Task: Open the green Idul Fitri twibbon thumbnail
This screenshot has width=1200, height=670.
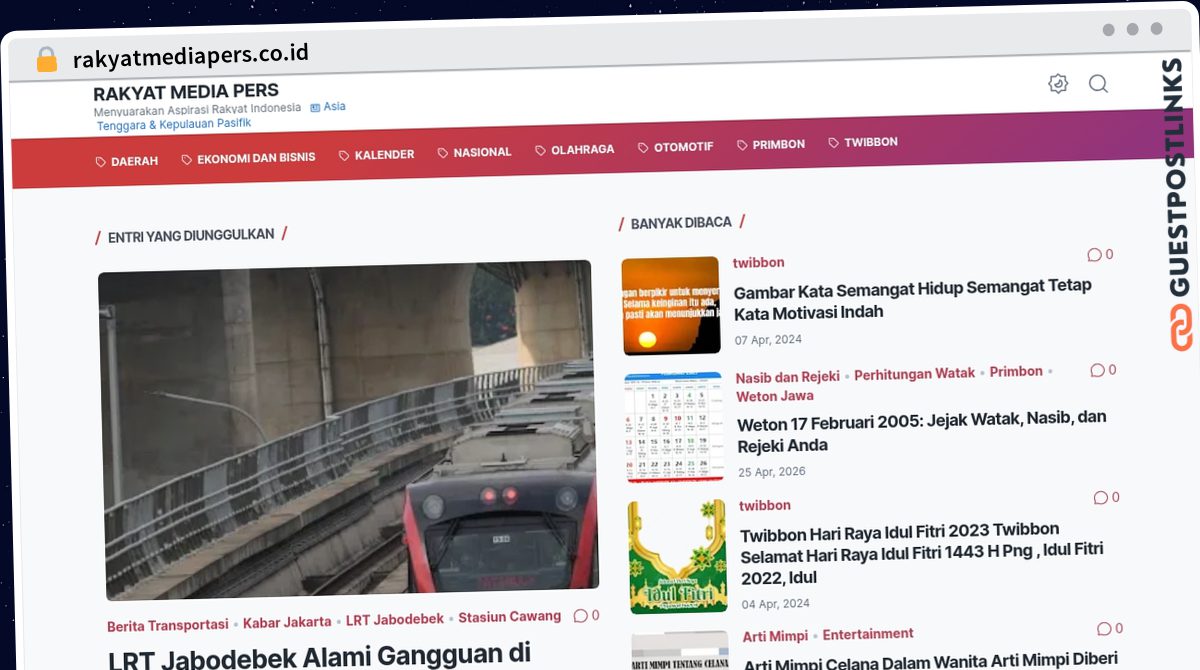Action: click(x=678, y=556)
